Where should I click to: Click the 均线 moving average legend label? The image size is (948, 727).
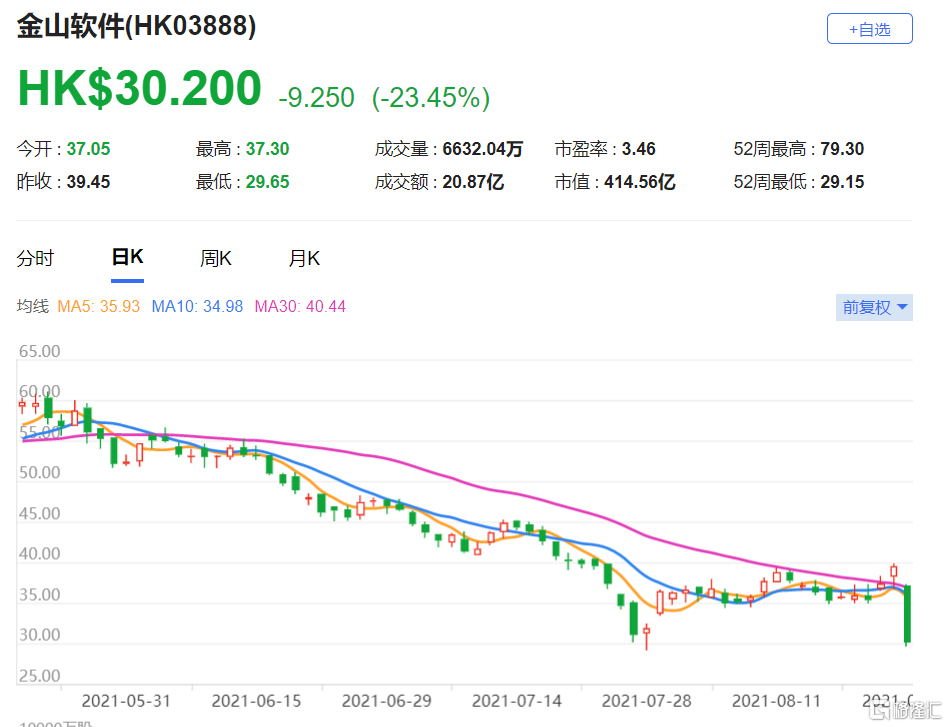click(33, 307)
